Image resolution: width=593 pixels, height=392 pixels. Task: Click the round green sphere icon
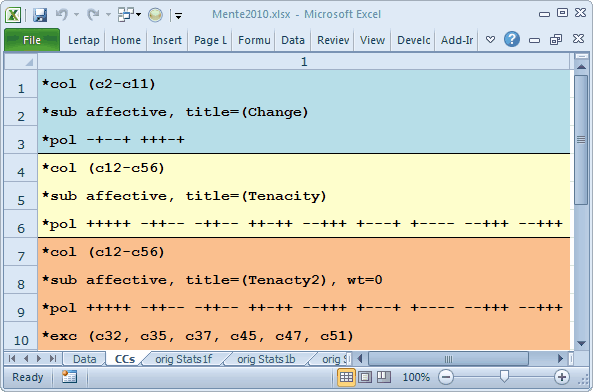click(155, 15)
